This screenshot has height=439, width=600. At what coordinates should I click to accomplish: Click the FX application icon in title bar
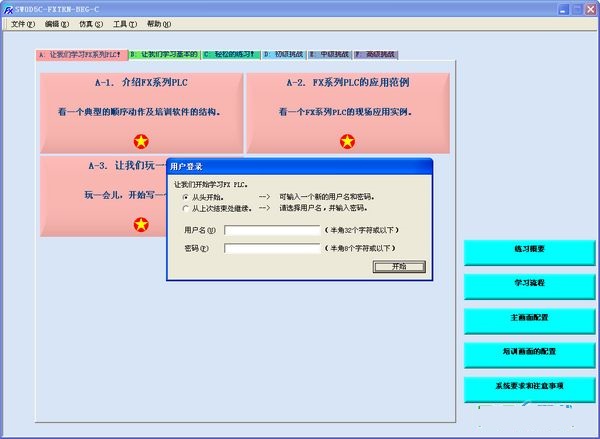pyautogui.click(x=8, y=9)
